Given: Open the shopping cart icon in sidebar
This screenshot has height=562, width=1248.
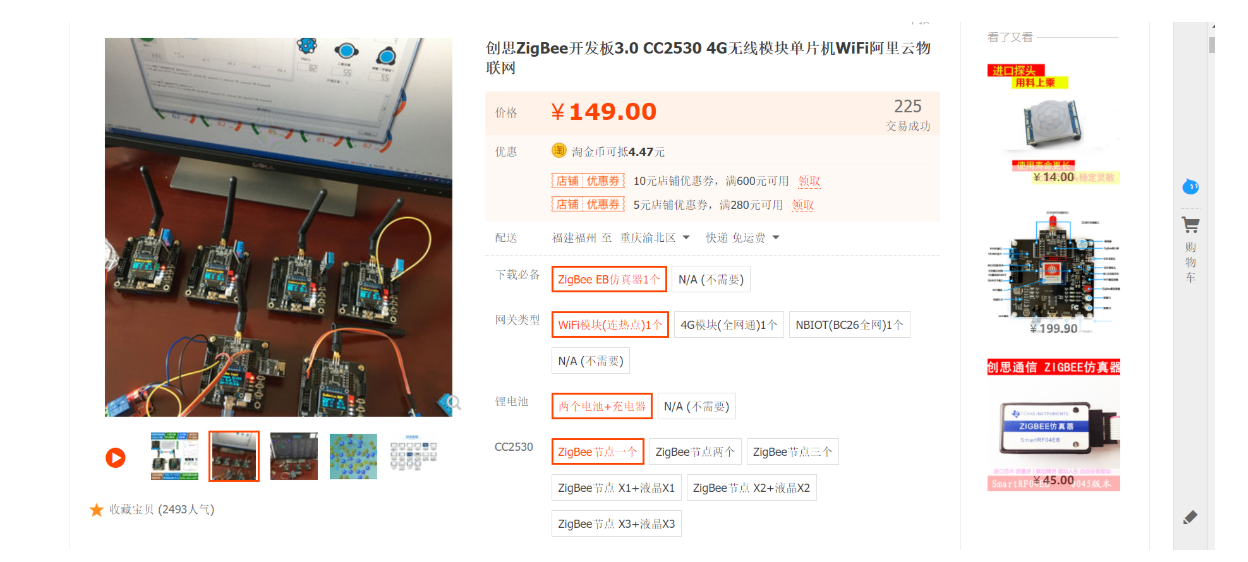Looking at the screenshot, I should (1190, 225).
